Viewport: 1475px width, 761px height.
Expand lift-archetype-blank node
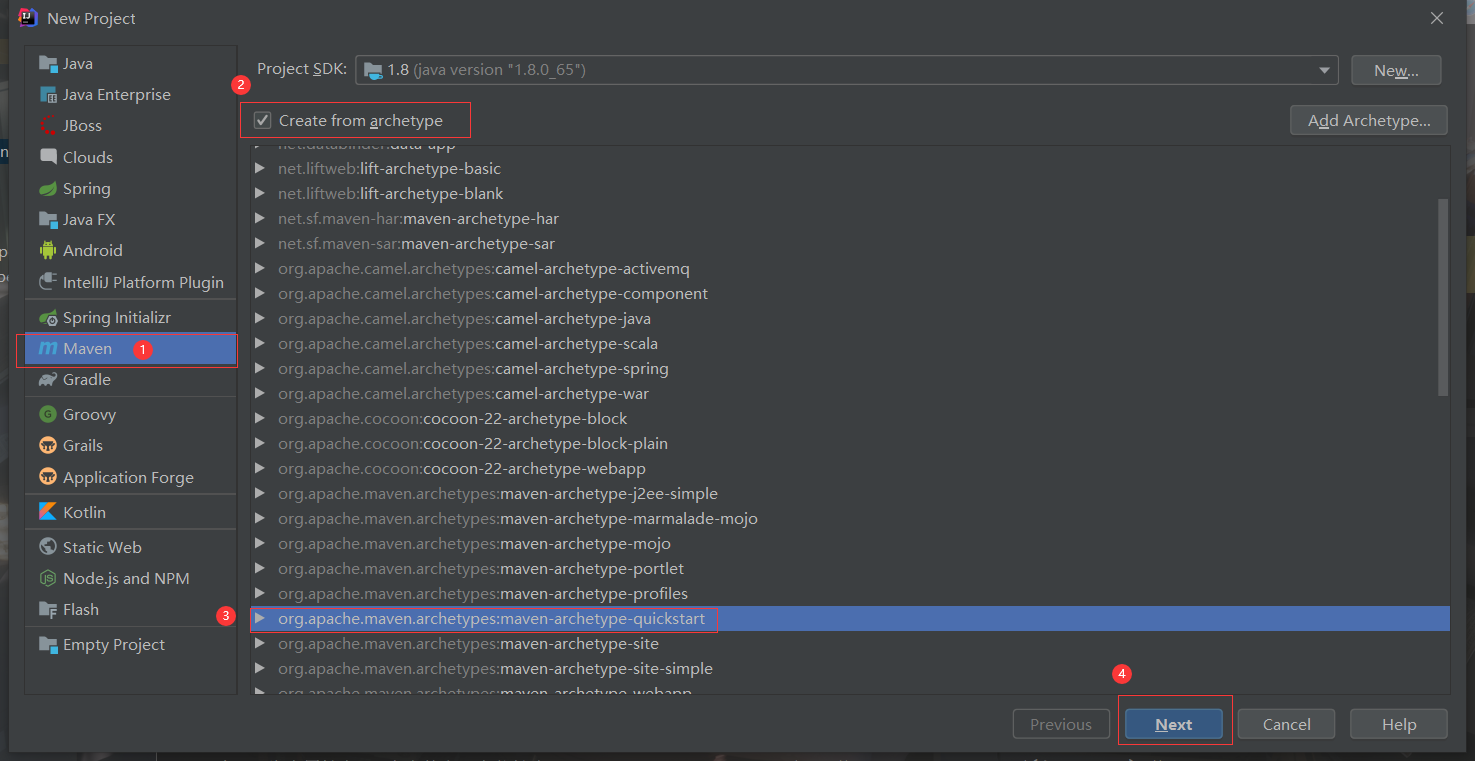coord(260,194)
